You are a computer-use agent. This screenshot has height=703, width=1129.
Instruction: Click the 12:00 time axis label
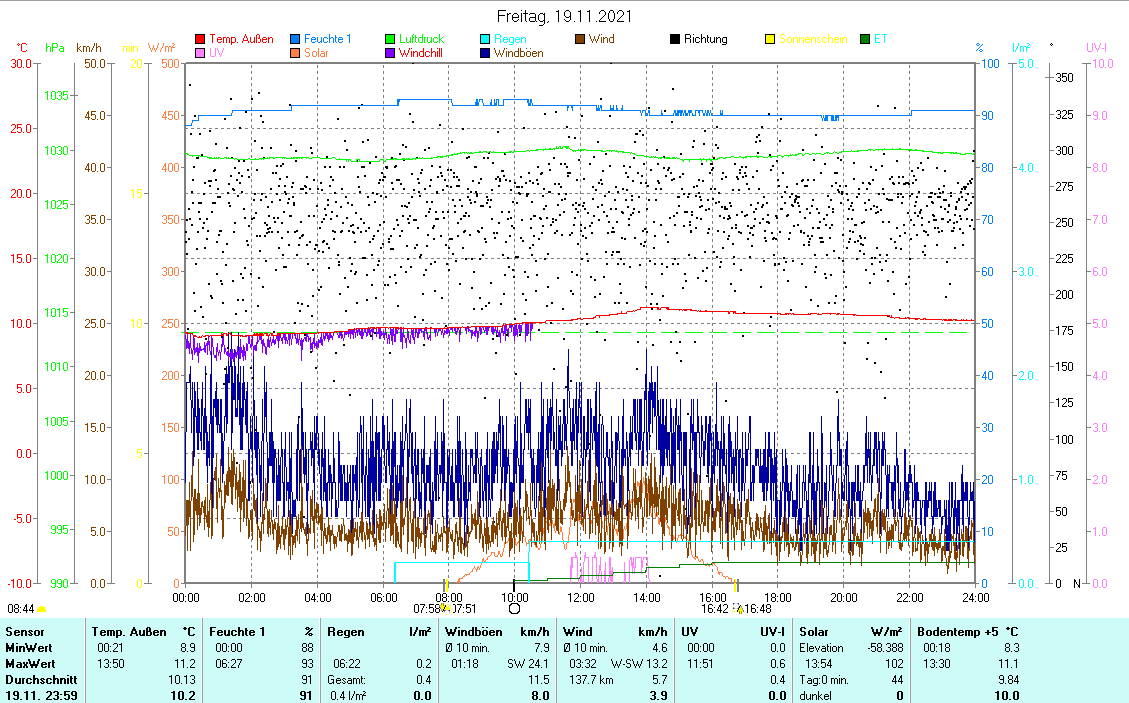click(580, 597)
